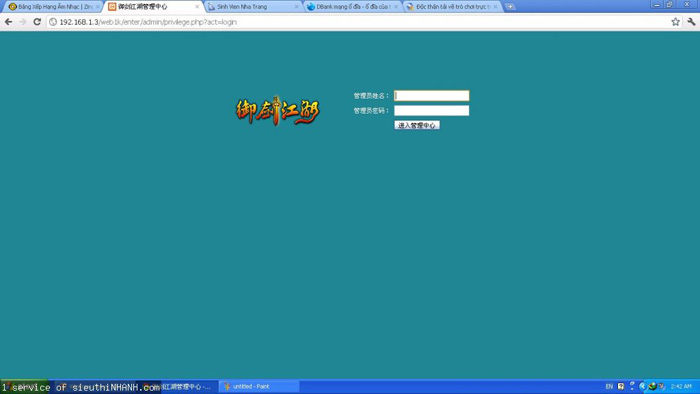The width and height of the screenshot is (700, 394).
Task: Click the address bar URL
Action: [x=148, y=22]
